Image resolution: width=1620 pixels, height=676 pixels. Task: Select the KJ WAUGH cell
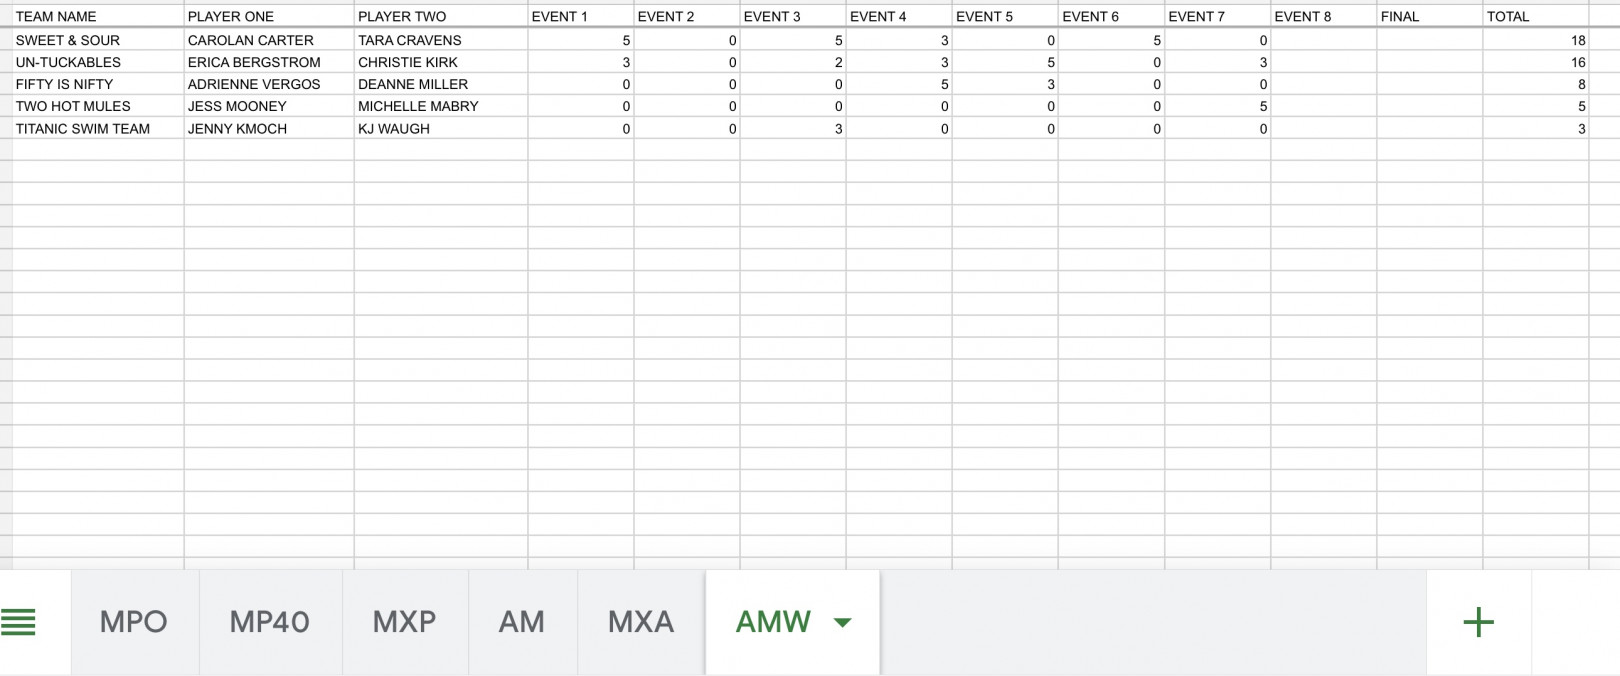coord(441,128)
